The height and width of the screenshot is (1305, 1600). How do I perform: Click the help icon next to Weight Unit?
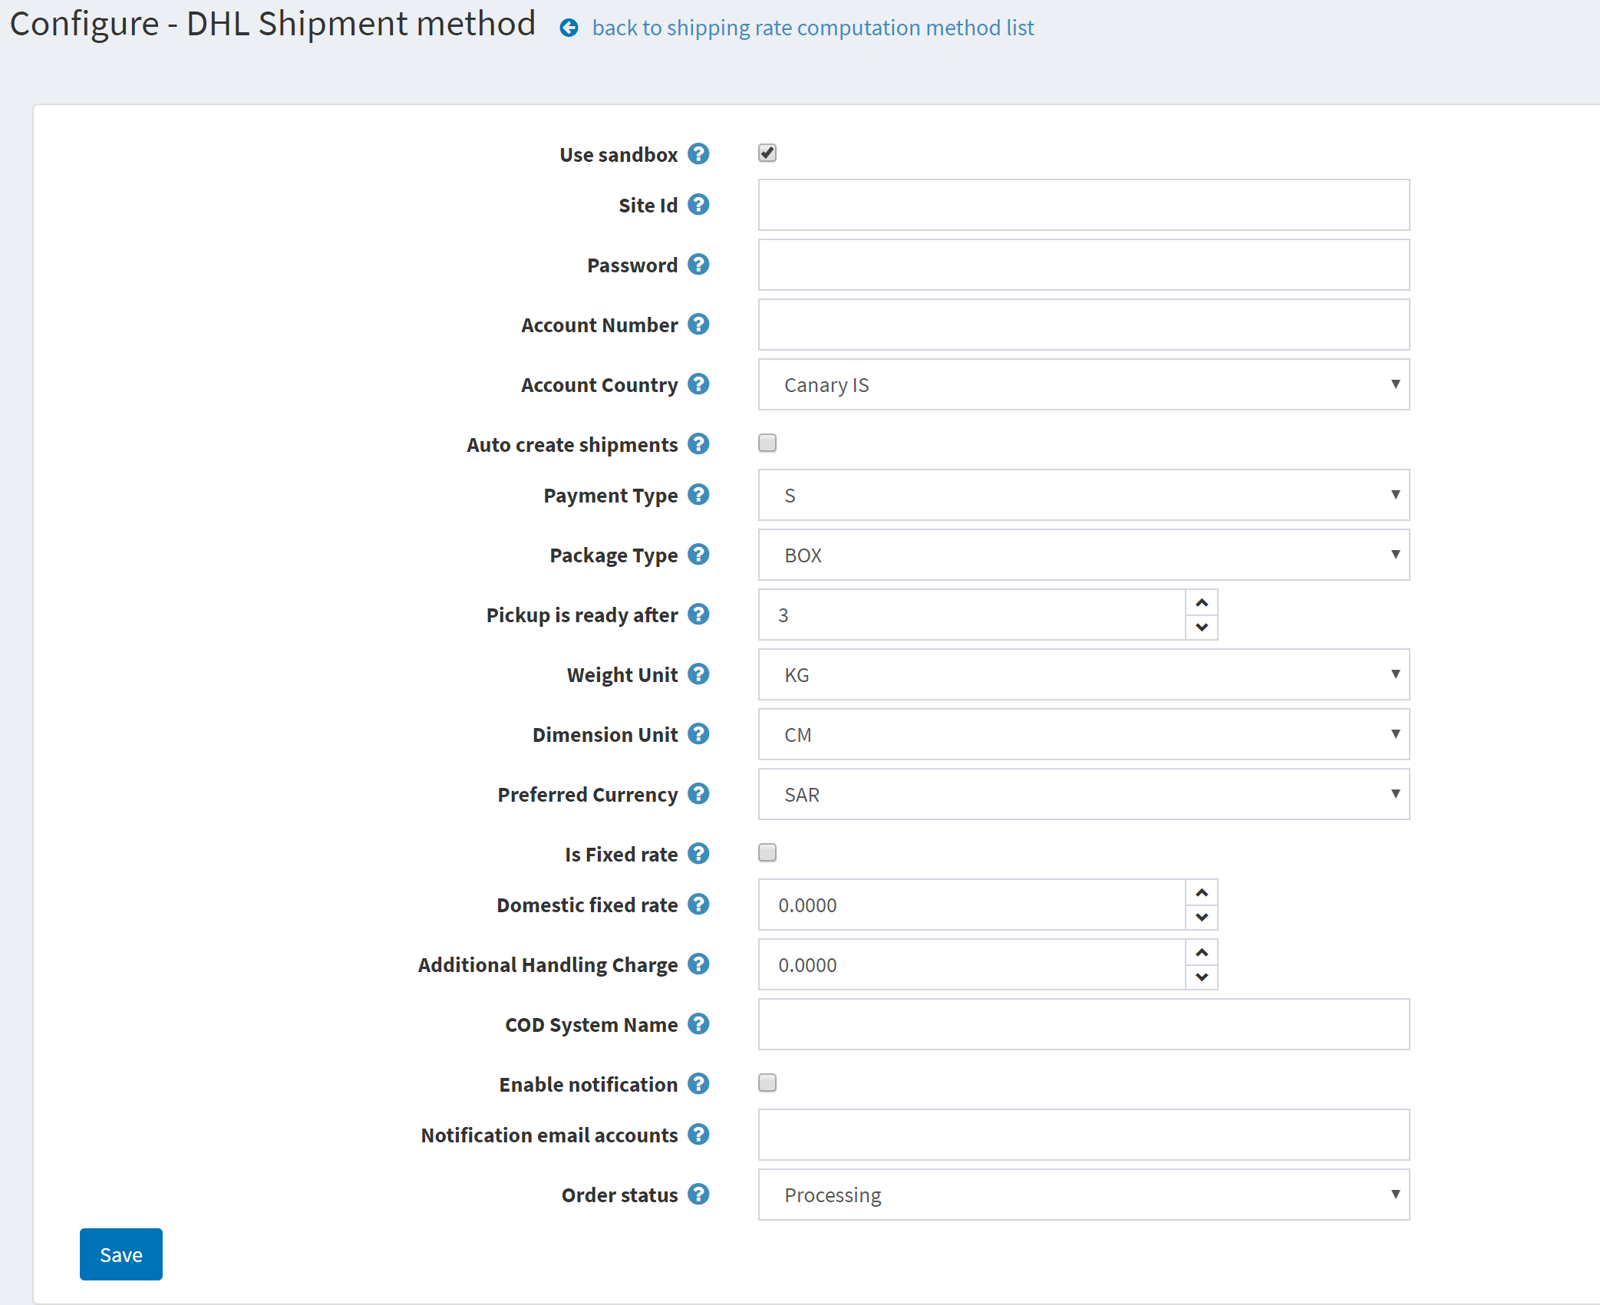click(699, 674)
